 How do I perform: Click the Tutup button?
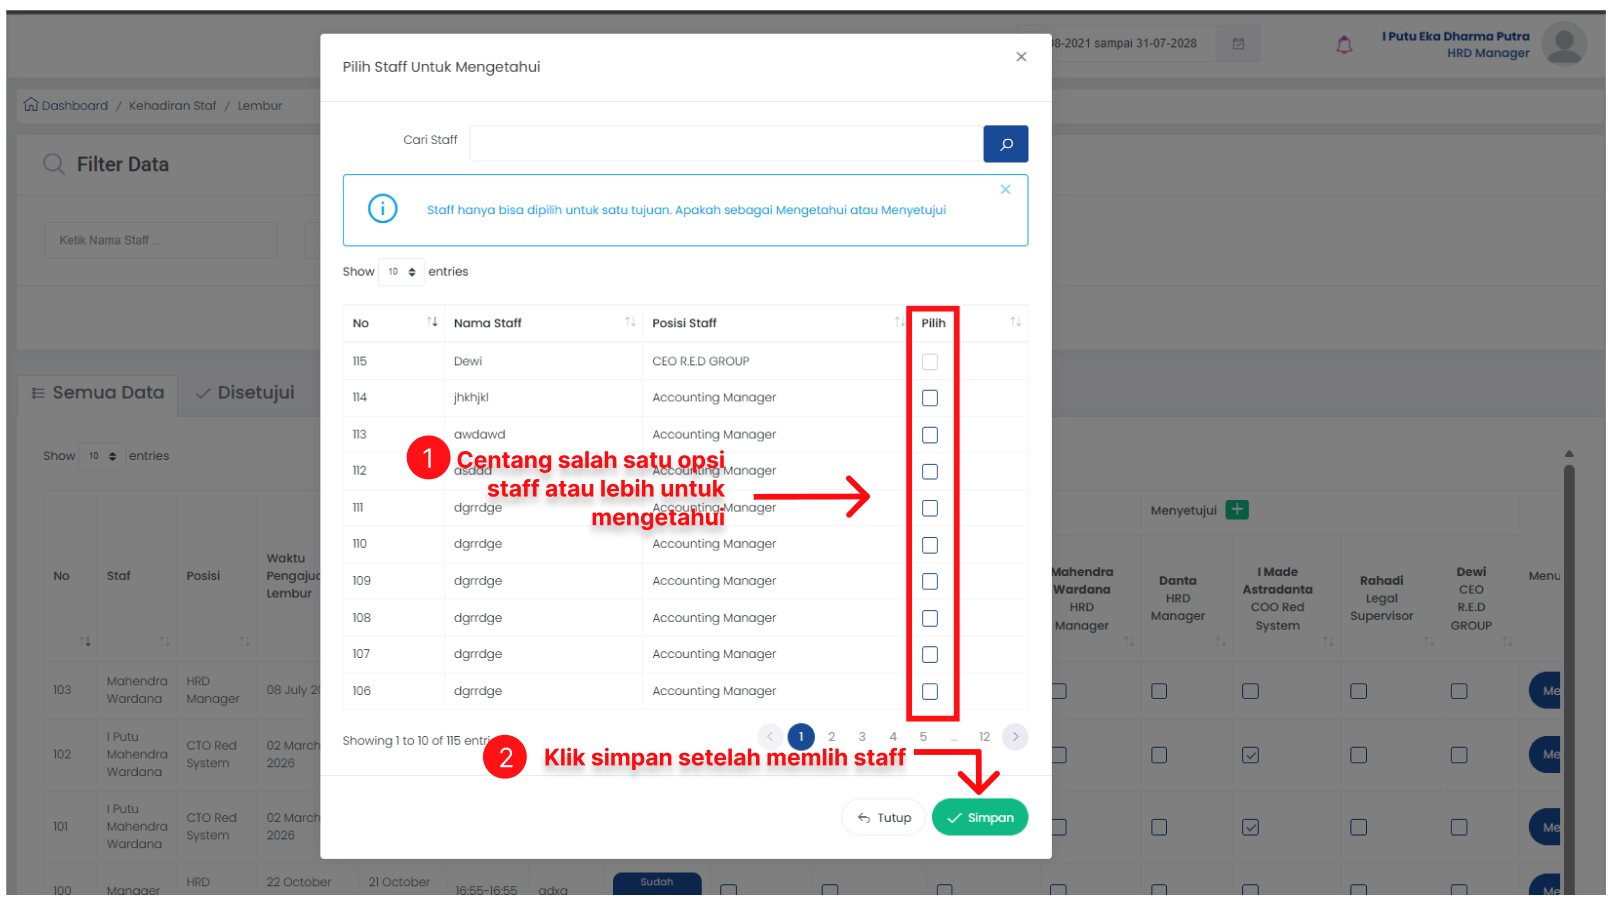pyautogui.click(x=884, y=817)
